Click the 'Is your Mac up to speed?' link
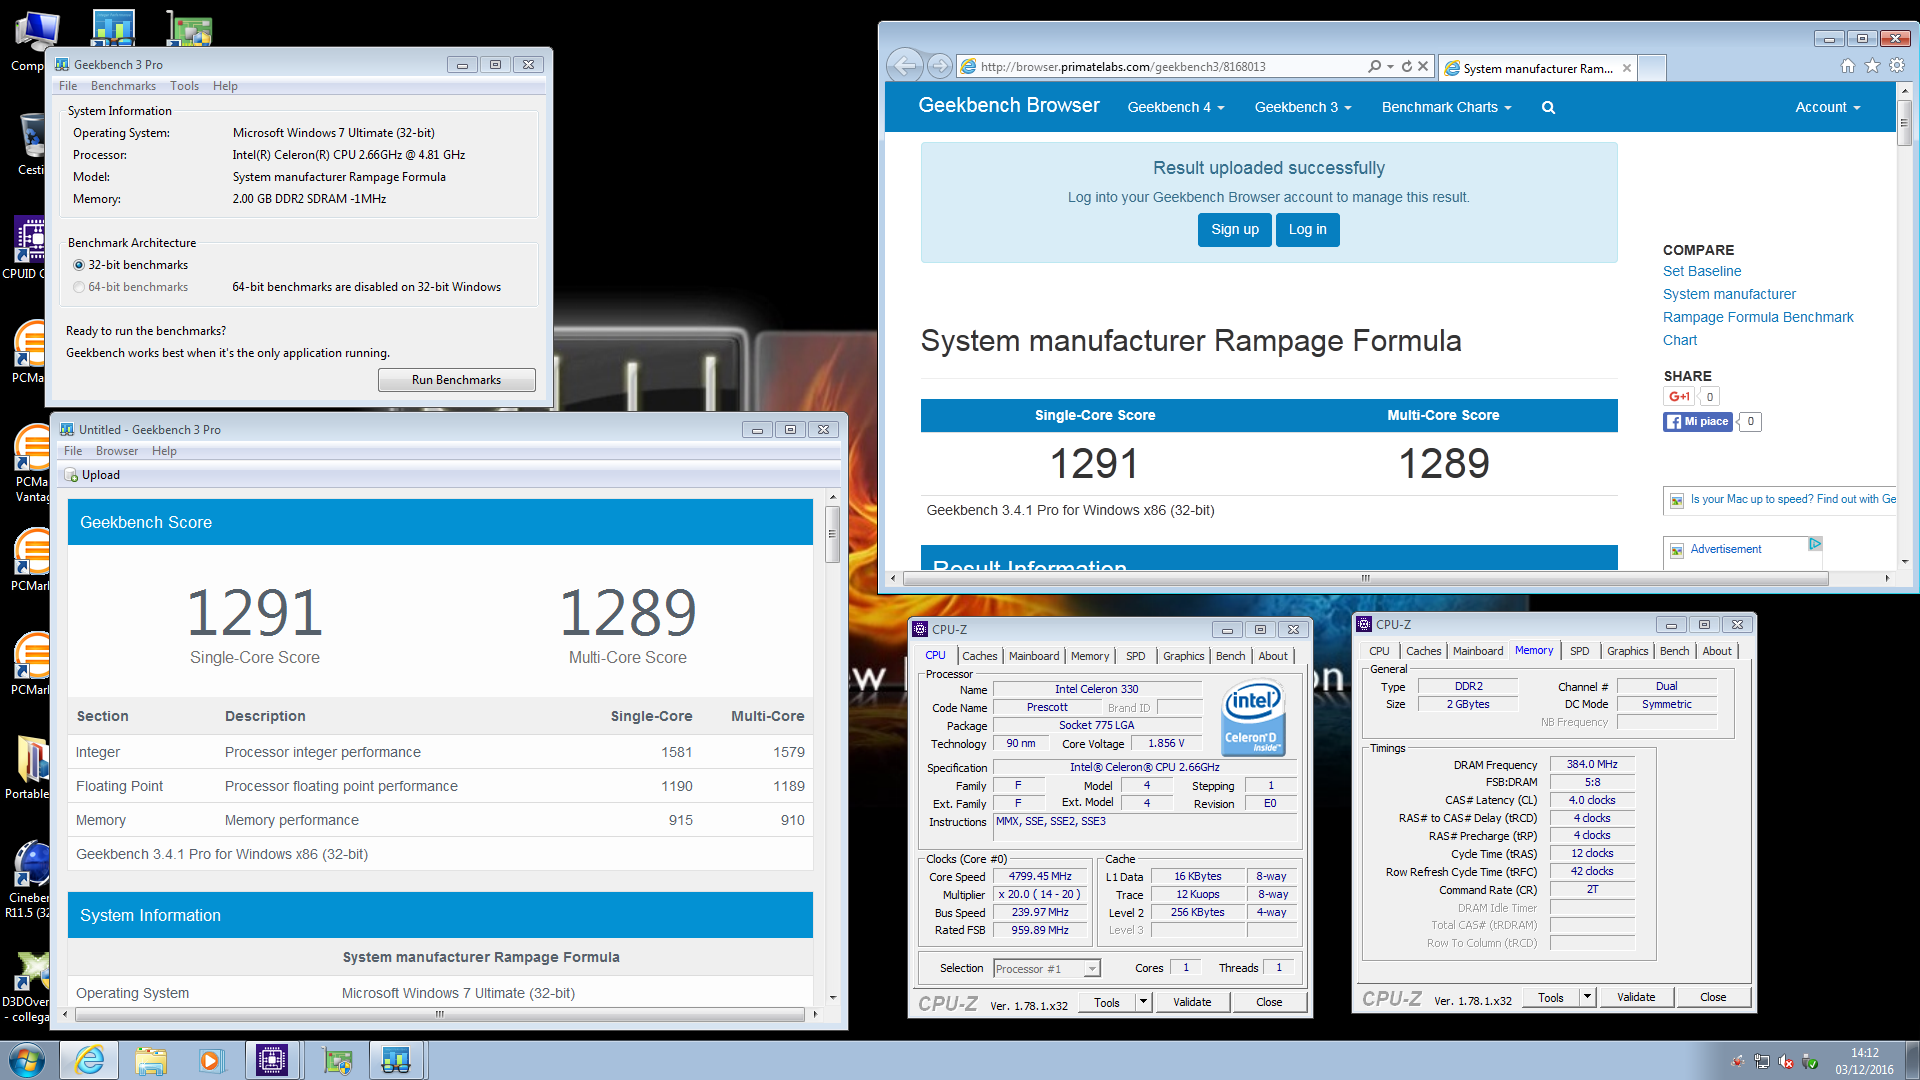 pyautogui.click(x=1793, y=499)
